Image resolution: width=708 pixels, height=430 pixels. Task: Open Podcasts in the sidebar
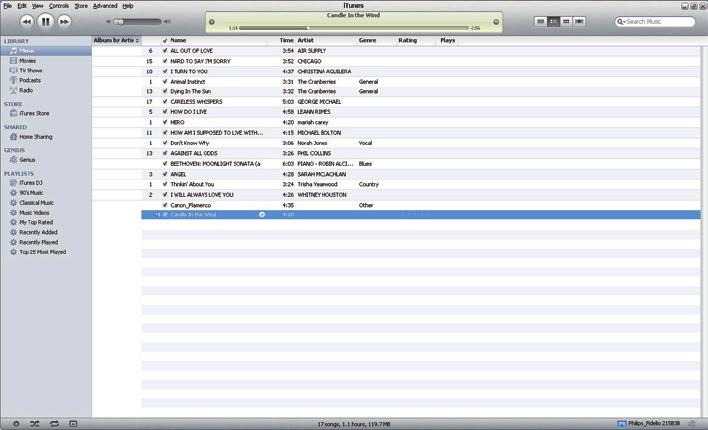pos(30,80)
